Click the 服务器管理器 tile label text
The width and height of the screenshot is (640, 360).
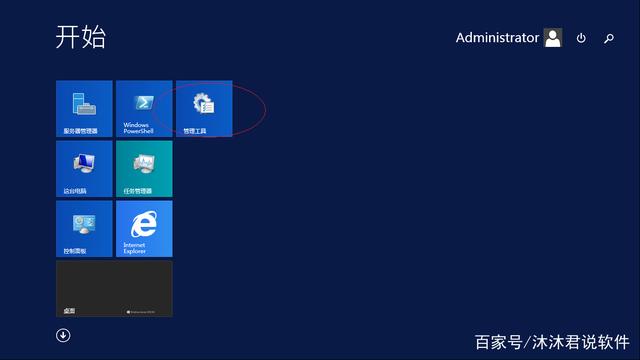coord(80,131)
